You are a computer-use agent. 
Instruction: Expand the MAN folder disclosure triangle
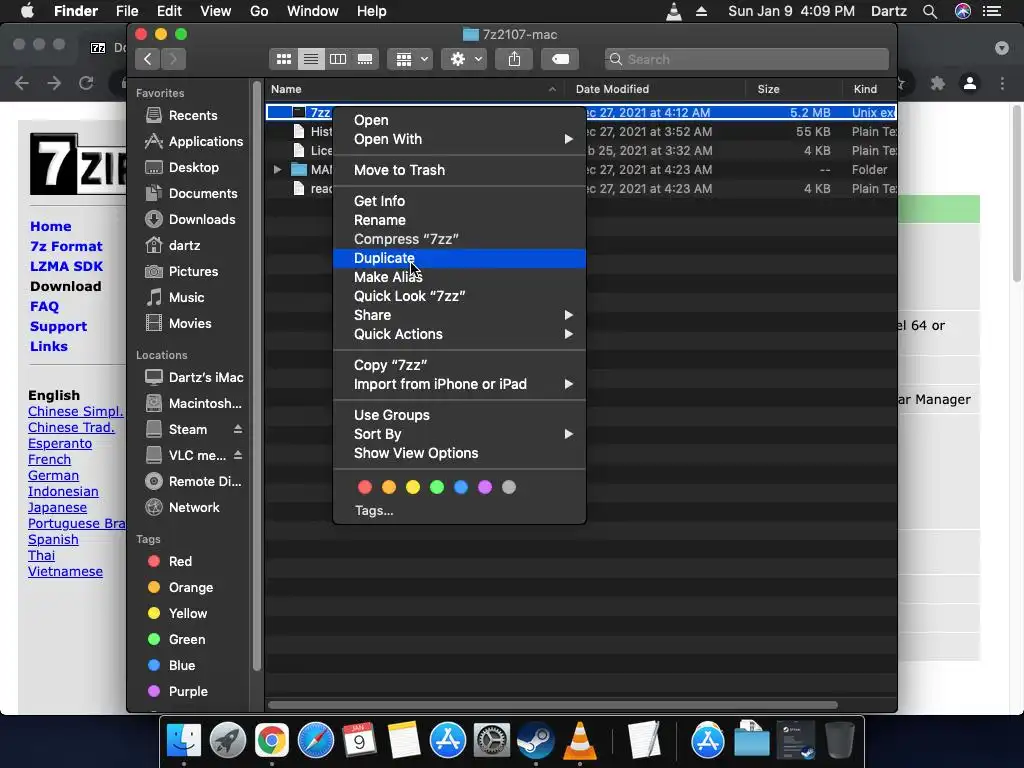(x=278, y=170)
